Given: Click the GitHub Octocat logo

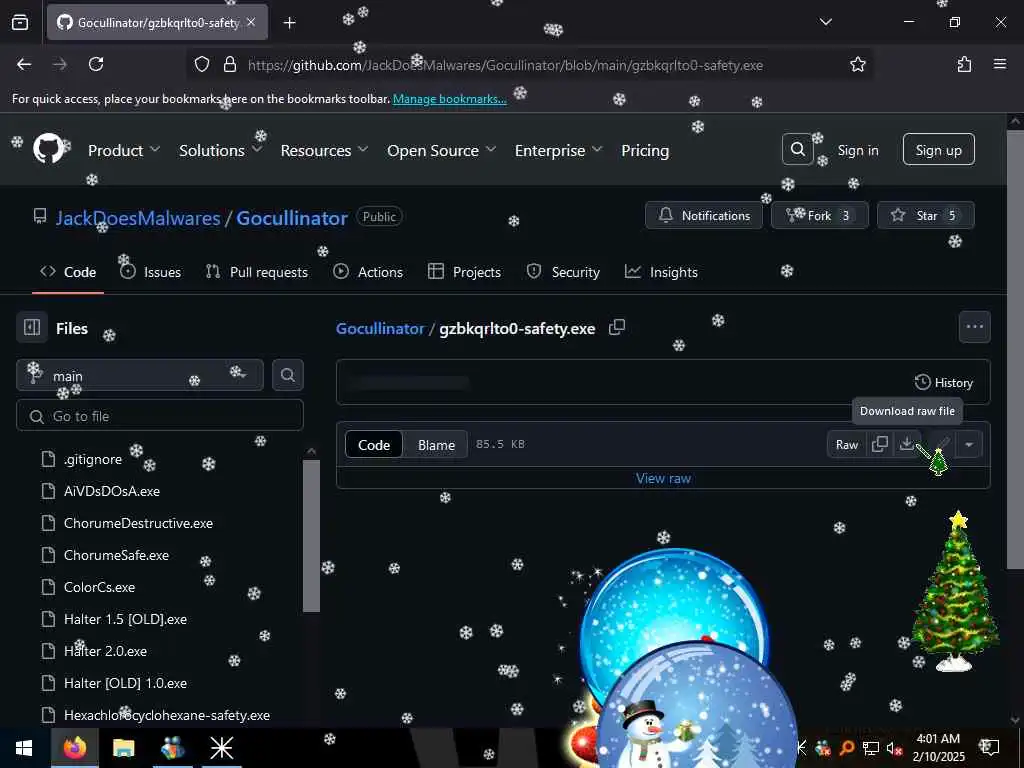Looking at the screenshot, I should [49, 149].
